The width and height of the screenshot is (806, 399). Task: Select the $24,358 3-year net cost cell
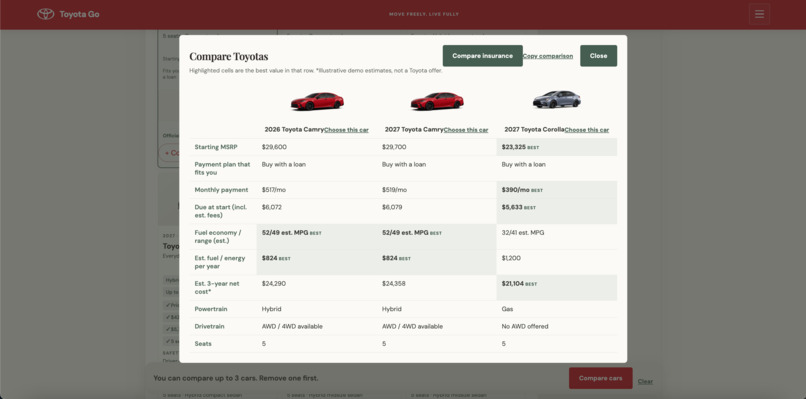tap(436, 288)
